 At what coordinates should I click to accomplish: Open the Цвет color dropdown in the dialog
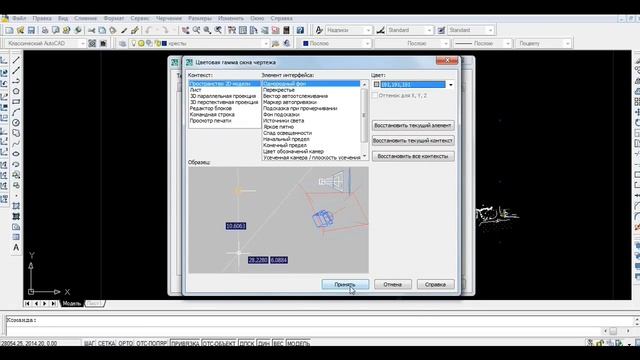pos(451,84)
